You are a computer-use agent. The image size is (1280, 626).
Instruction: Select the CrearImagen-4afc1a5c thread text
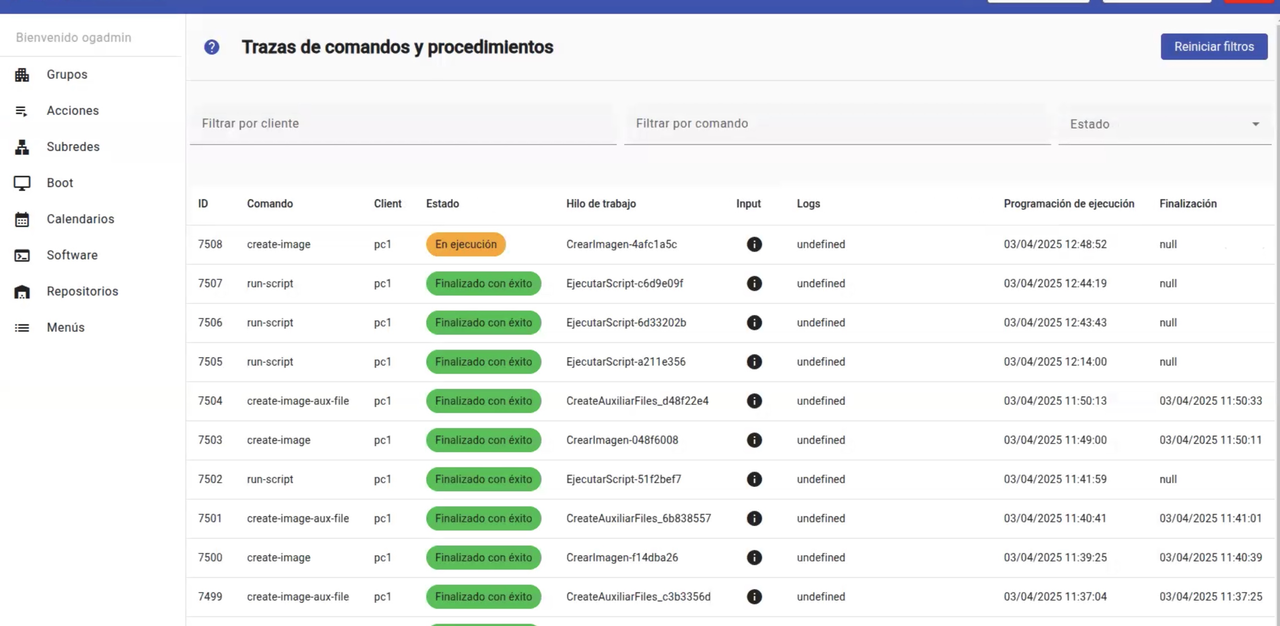pyautogui.click(x=622, y=244)
